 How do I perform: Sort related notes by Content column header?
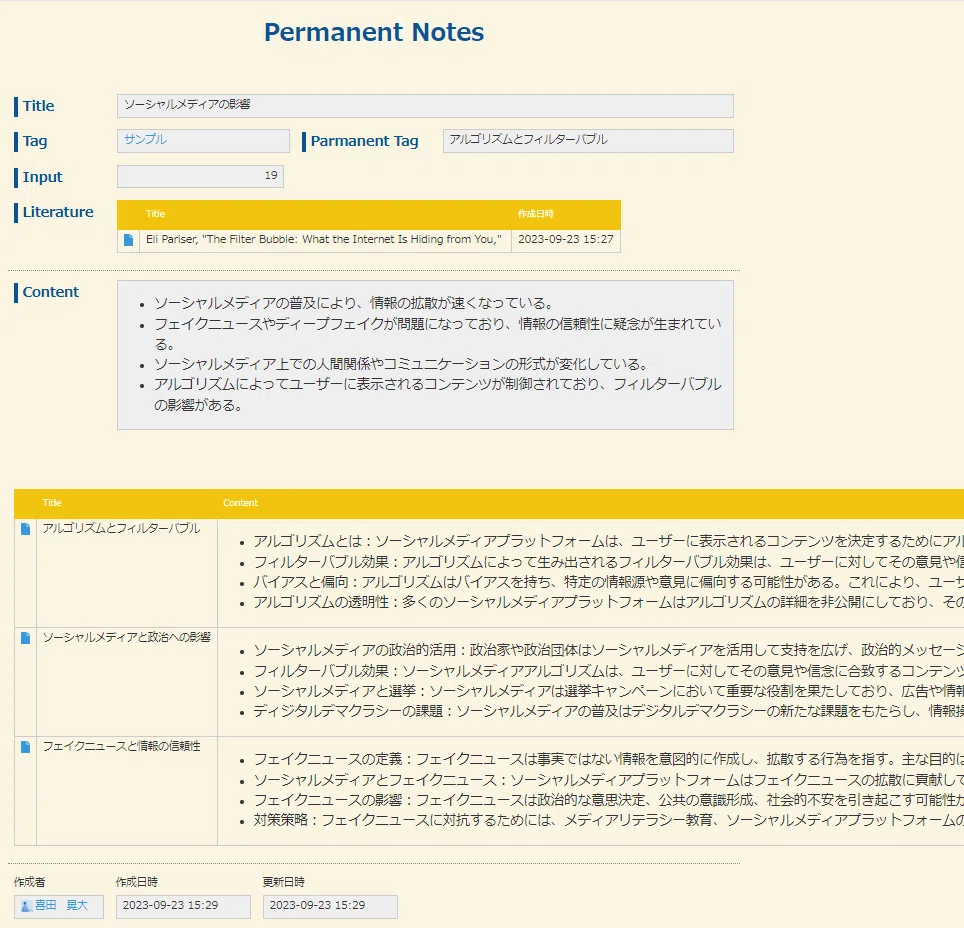(240, 503)
